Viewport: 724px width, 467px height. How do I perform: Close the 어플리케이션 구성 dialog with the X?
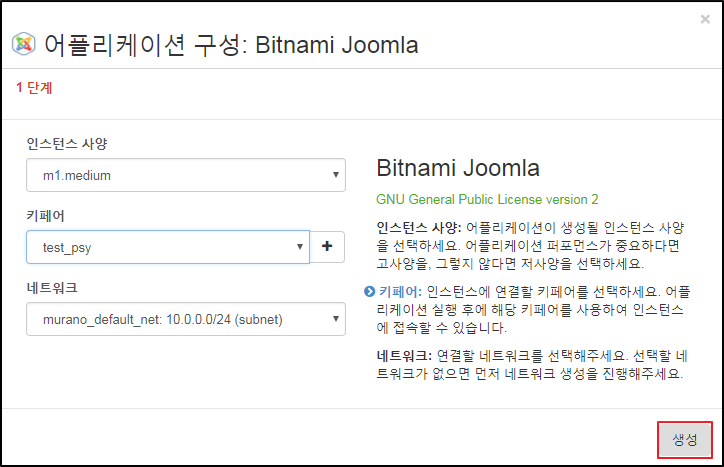[705, 18]
